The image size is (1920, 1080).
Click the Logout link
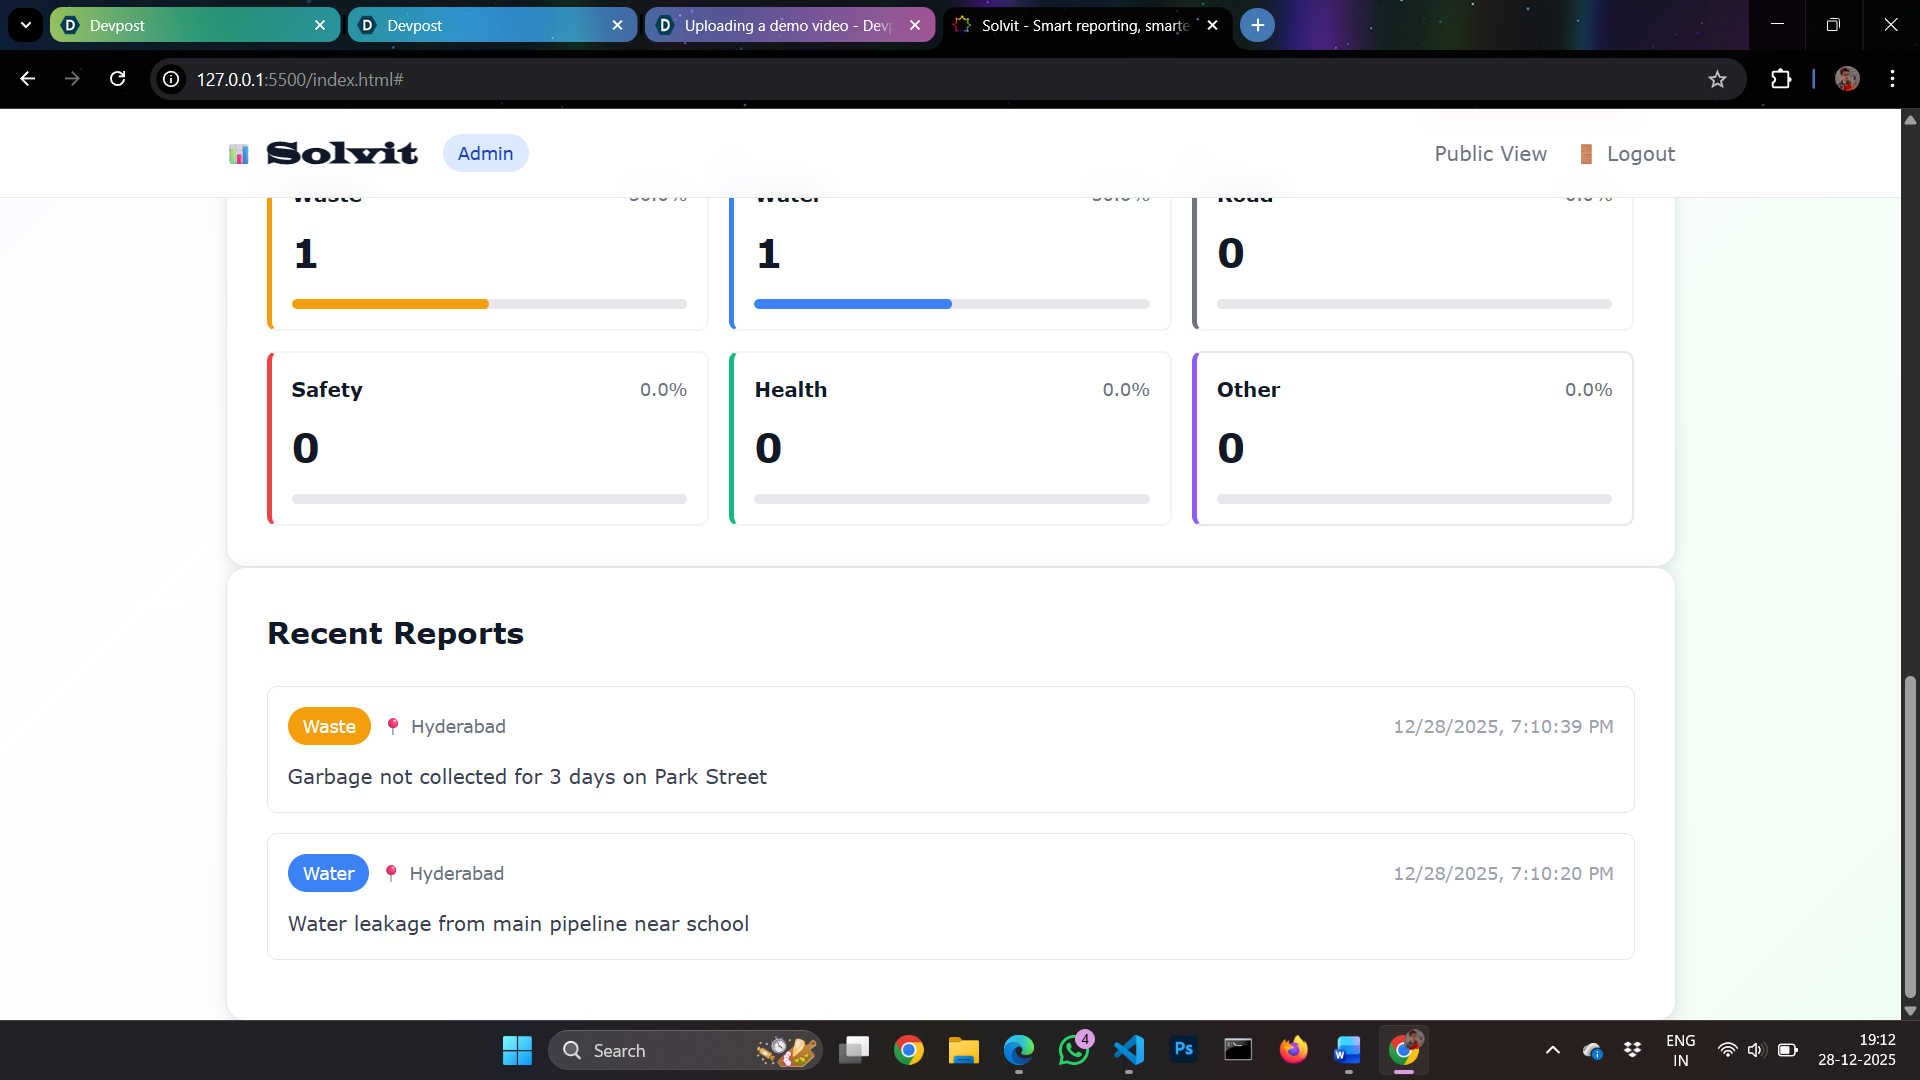[x=1627, y=154]
